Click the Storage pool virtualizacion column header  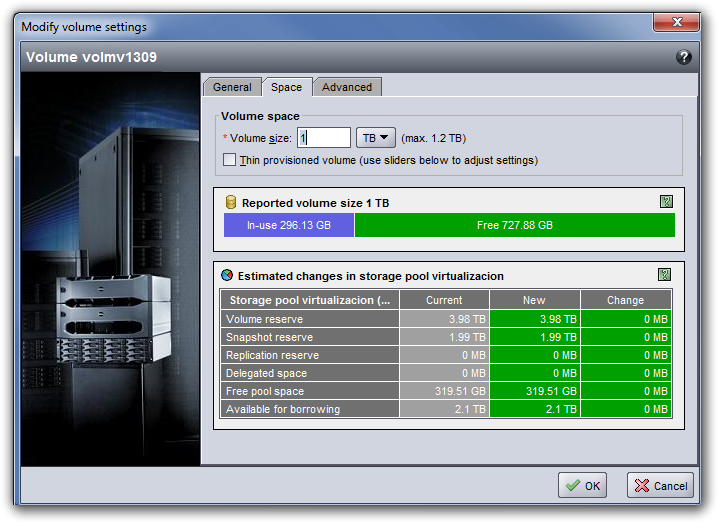click(309, 300)
